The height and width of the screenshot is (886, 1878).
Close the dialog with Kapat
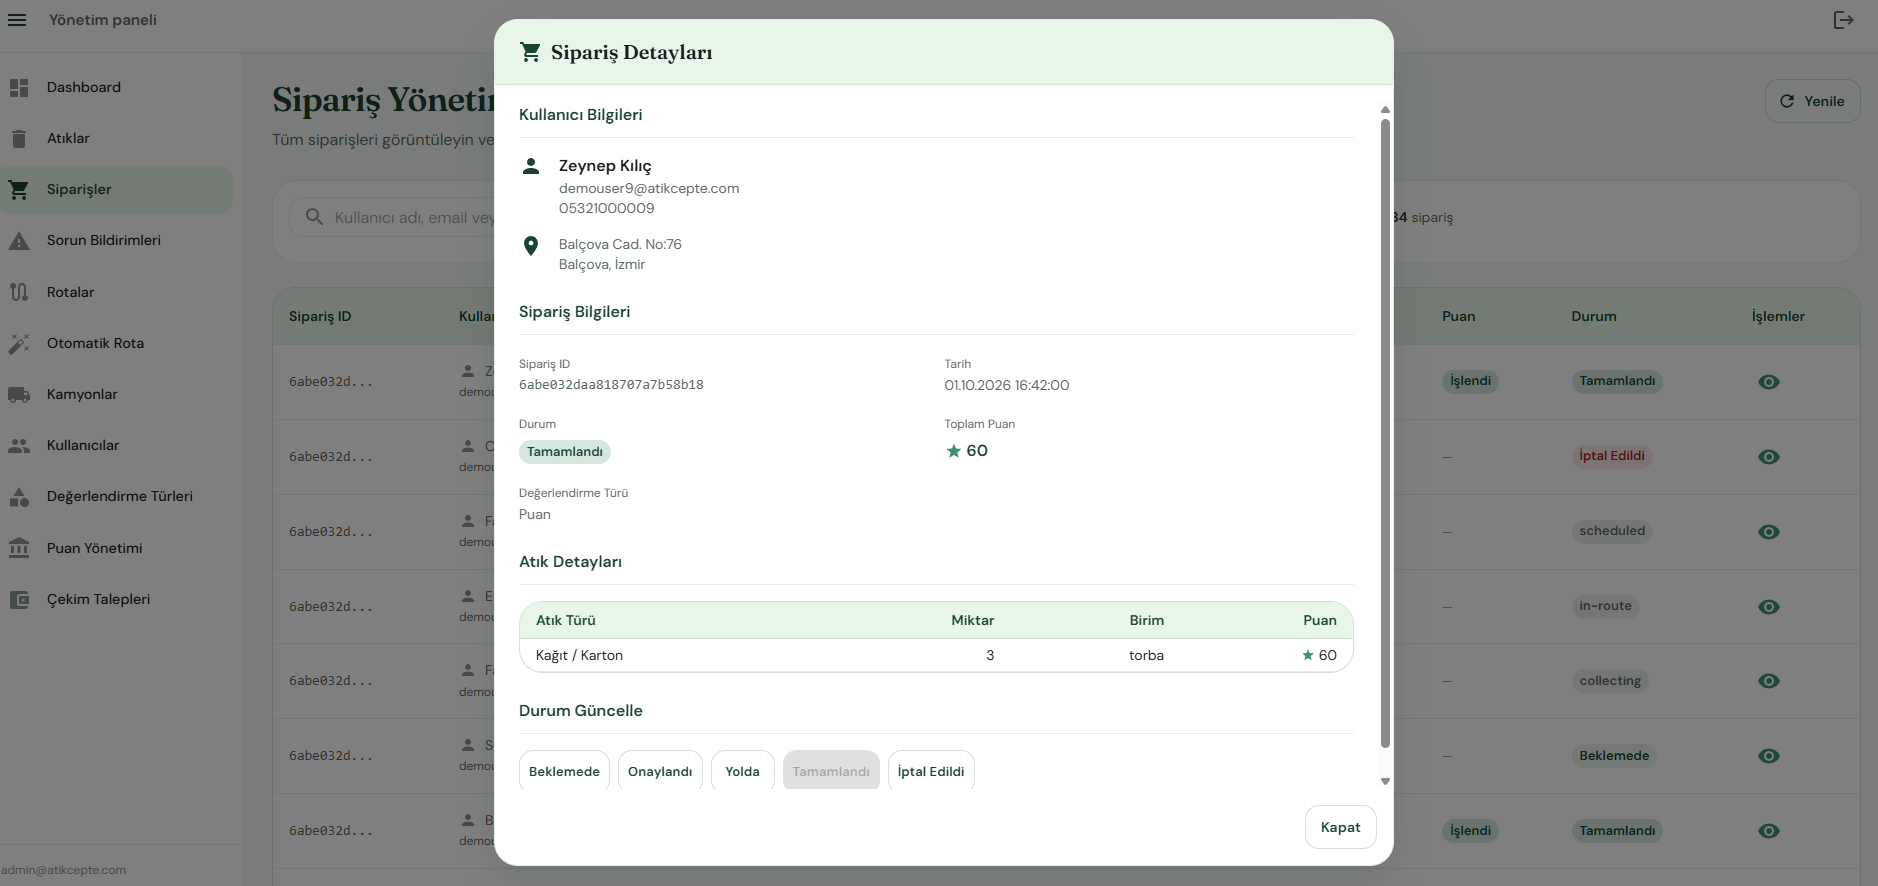tap(1340, 827)
